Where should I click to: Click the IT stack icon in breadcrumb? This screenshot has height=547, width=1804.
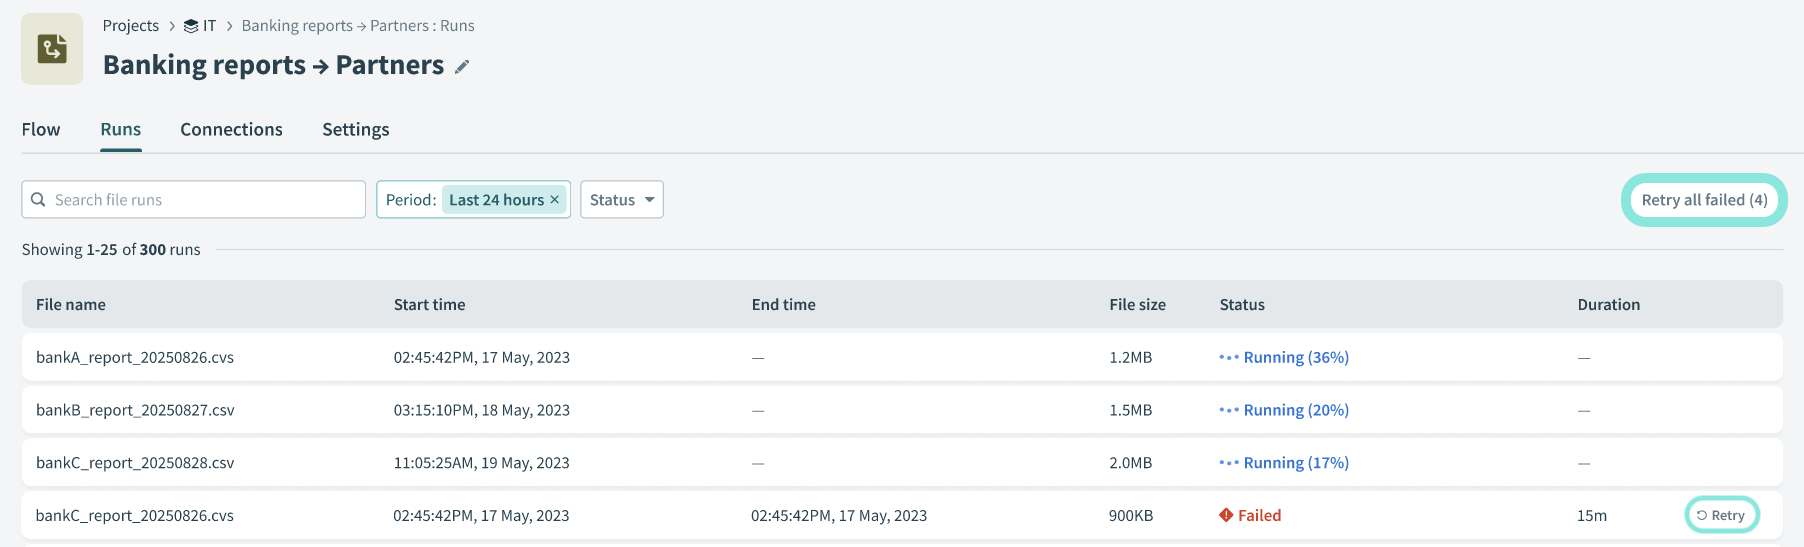pyautogui.click(x=191, y=26)
